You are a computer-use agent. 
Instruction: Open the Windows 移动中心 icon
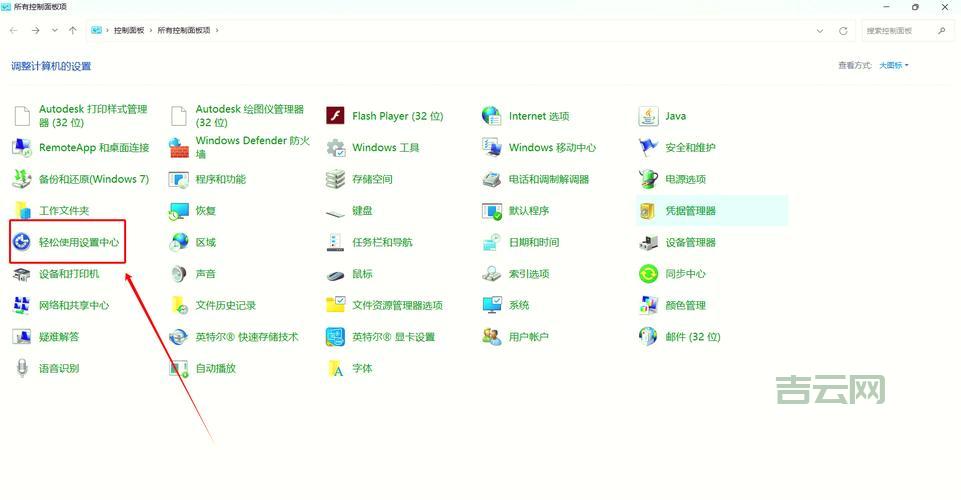492,147
